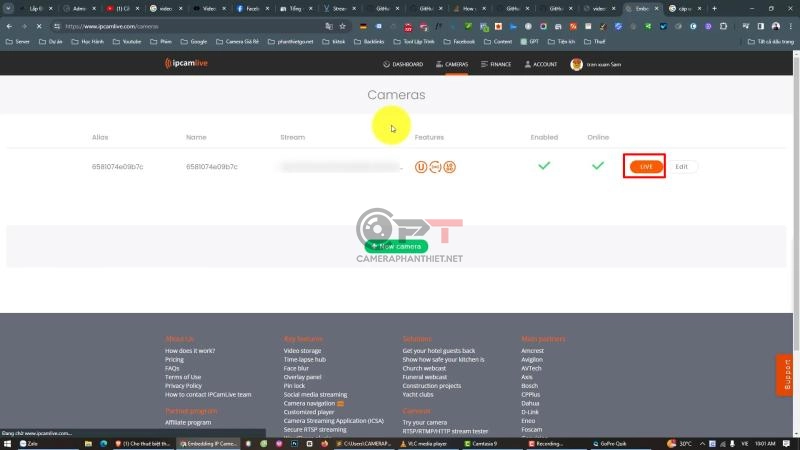Open the ACCOUNT nav item

coord(540,64)
